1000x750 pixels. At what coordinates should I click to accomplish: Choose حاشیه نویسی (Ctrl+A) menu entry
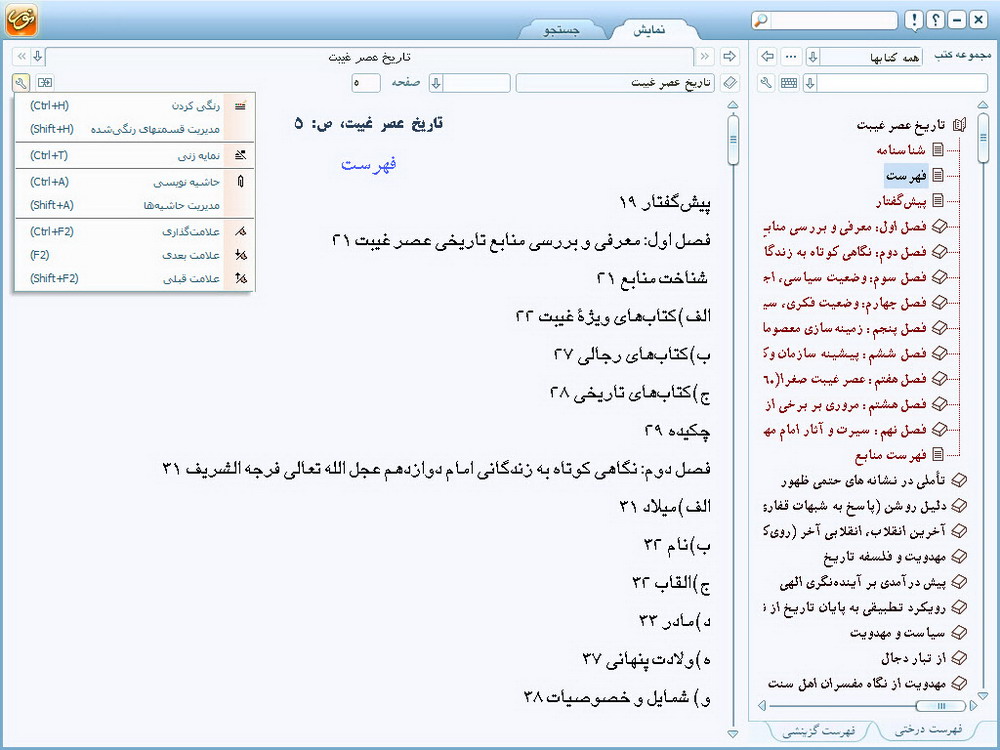click(134, 182)
